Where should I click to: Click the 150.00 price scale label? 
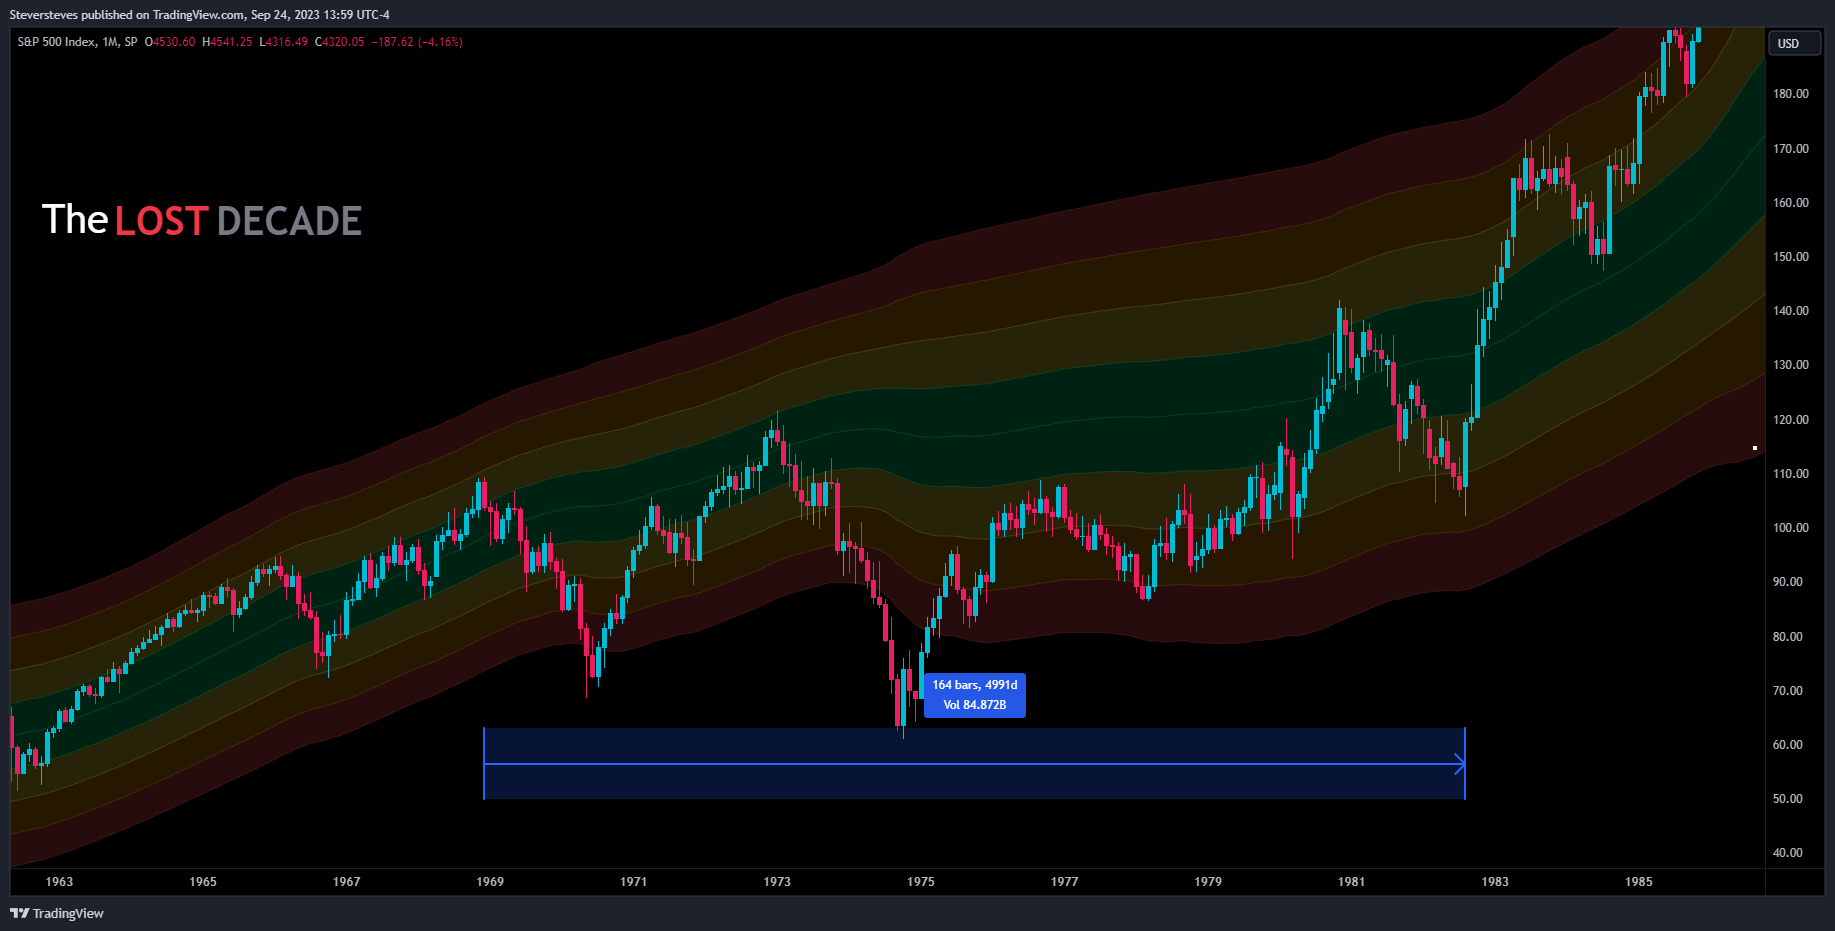point(1791,257)
